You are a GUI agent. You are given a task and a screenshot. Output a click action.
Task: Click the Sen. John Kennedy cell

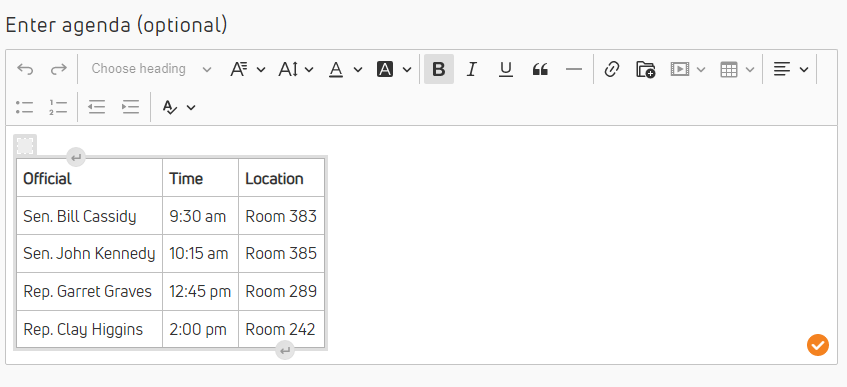pyautogui.click(x=89, y=253)
